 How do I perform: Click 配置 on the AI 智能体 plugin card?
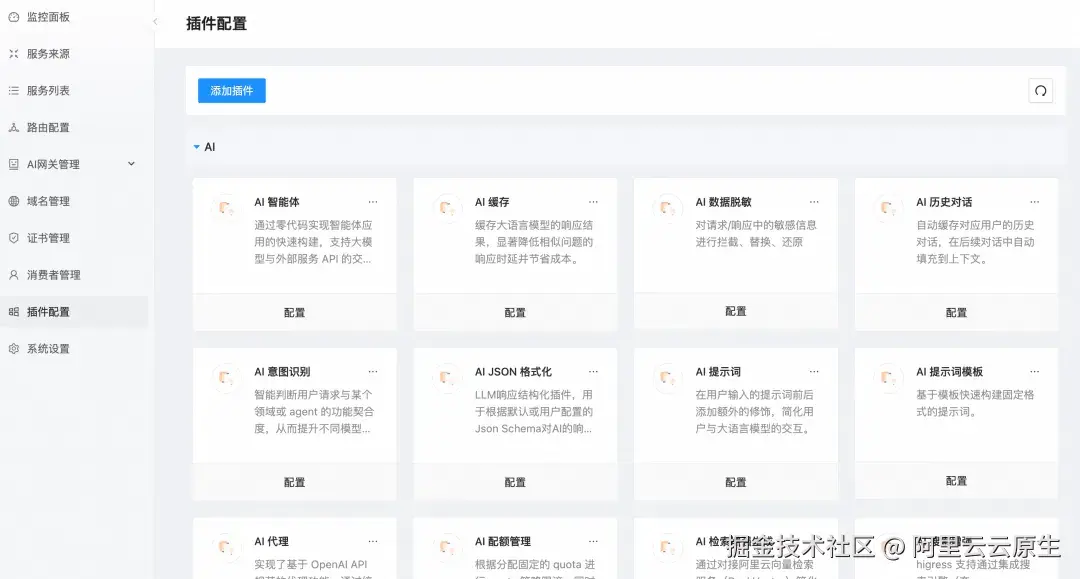294,312
